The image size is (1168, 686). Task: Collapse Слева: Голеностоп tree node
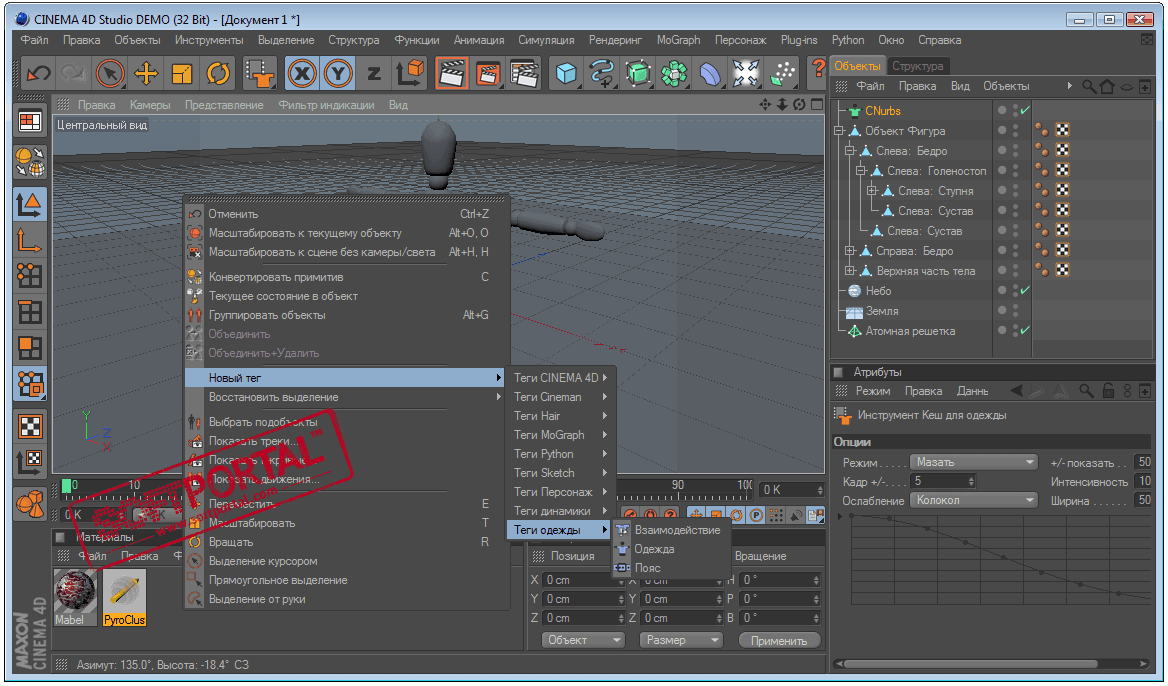[x=861, y=171]
